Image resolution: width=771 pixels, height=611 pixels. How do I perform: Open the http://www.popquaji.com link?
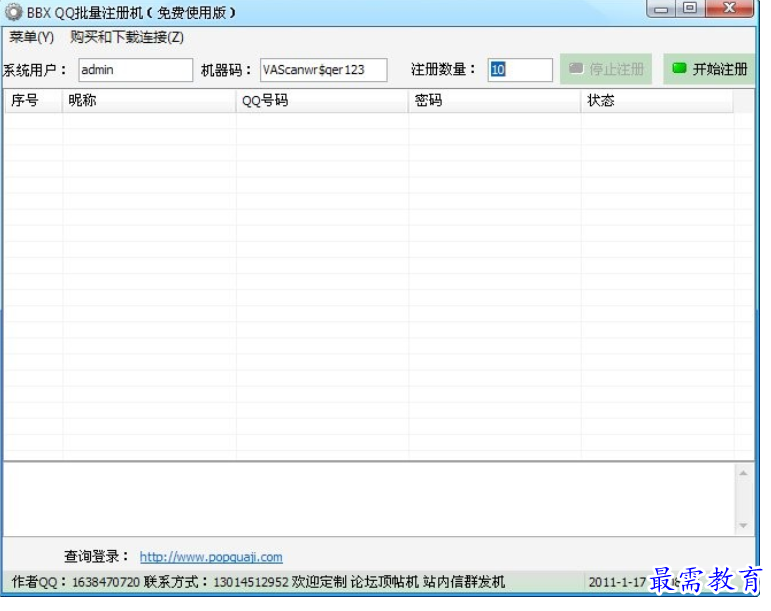(211, 557)
